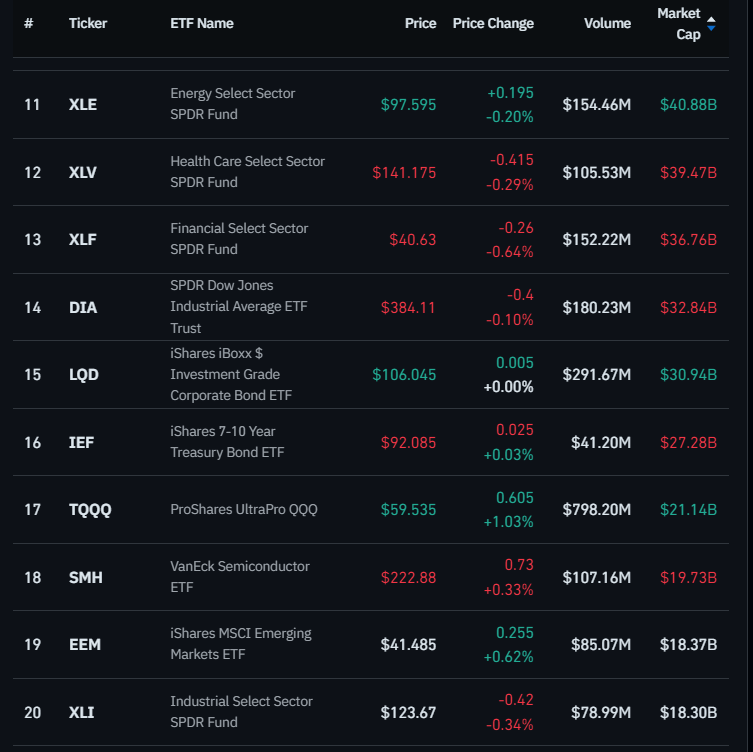The width and height of the screenshot is (753, 752).
Task: Sort table by Price column header
Action: pos(420,23)
